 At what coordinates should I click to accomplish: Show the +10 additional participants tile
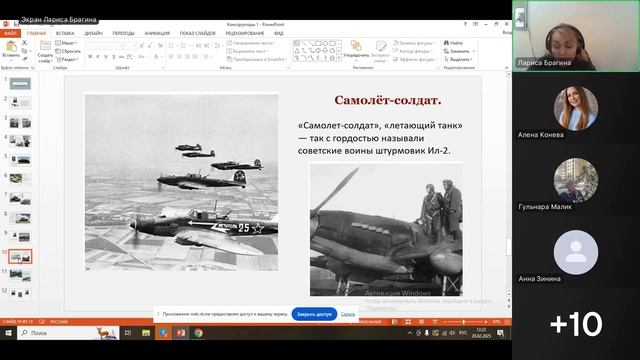576,324
